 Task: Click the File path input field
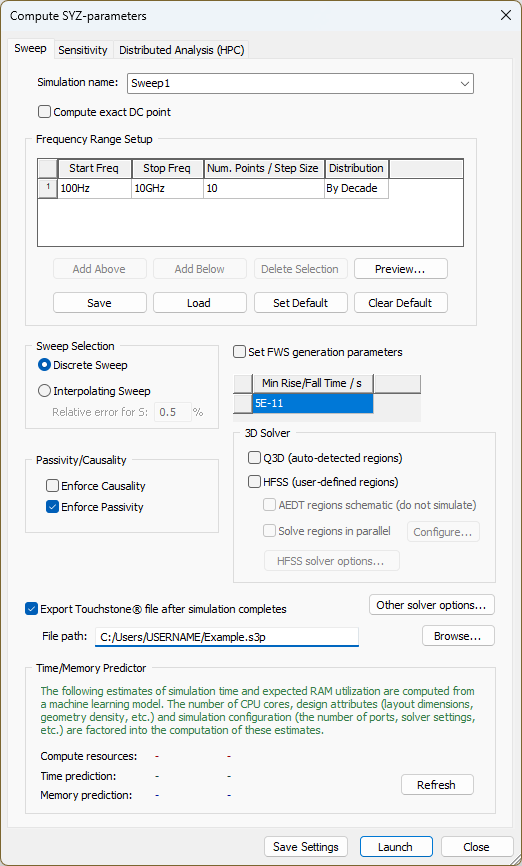(226, 636)
